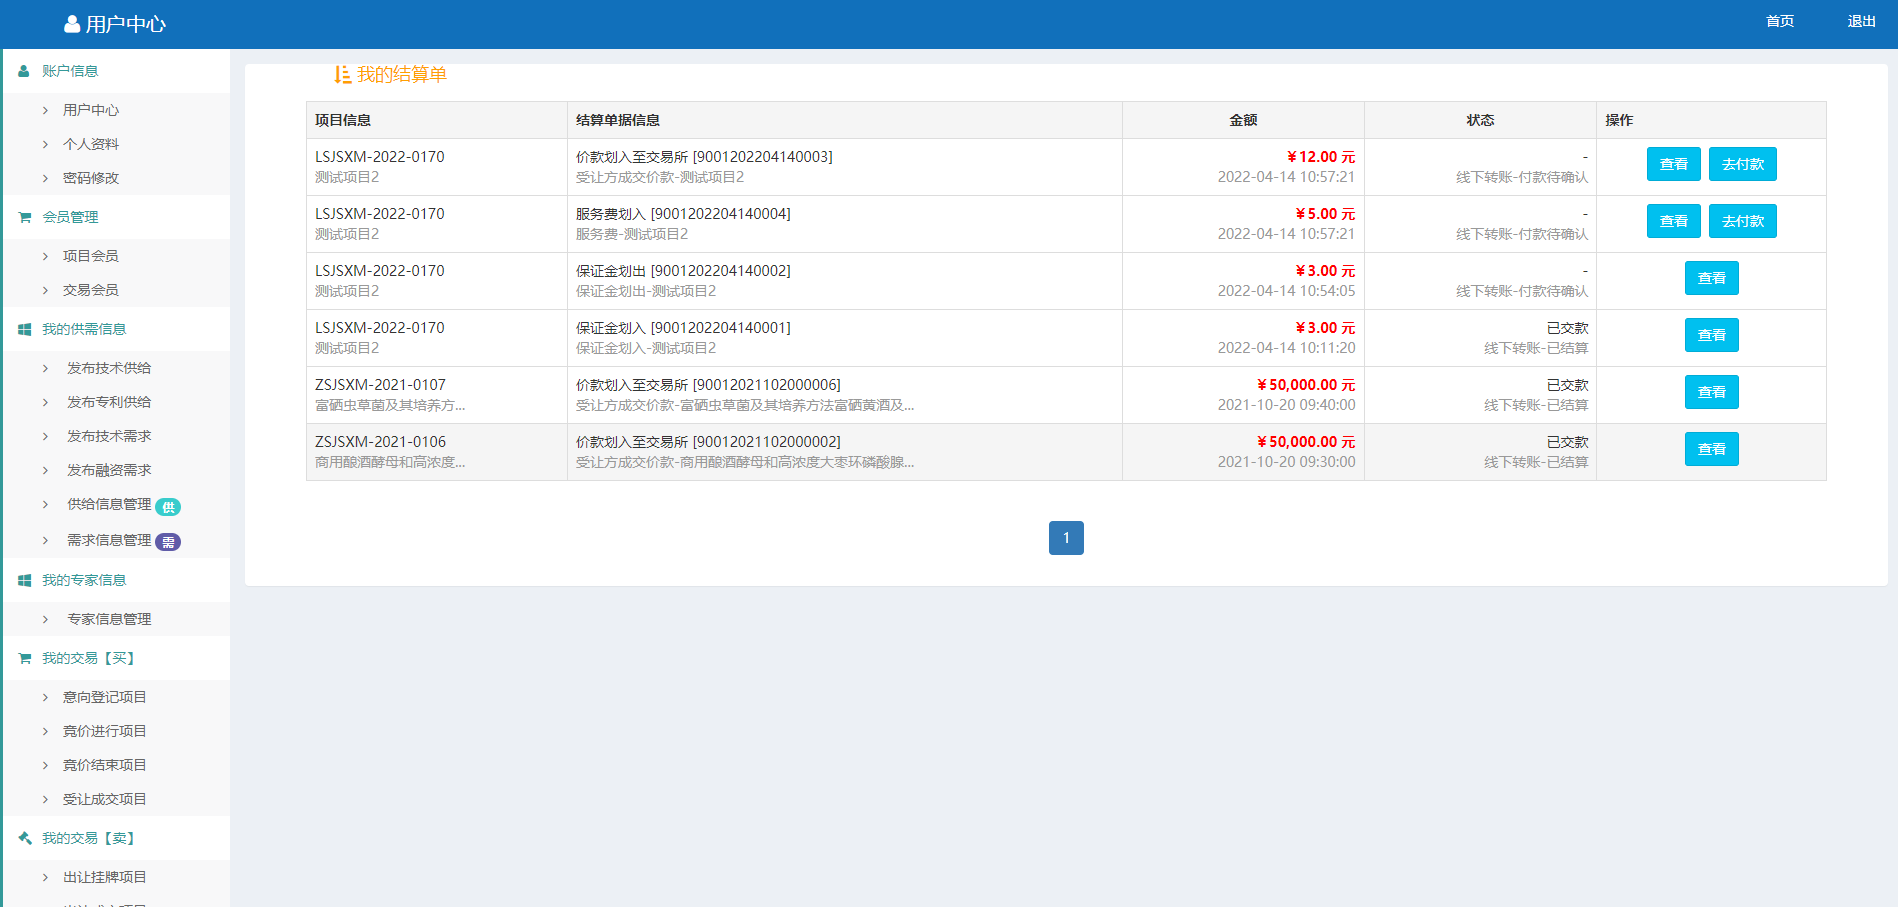Click chevron before 密码修改
Image resolution: width=1898 pixels, height=907 pixels.
45,178
